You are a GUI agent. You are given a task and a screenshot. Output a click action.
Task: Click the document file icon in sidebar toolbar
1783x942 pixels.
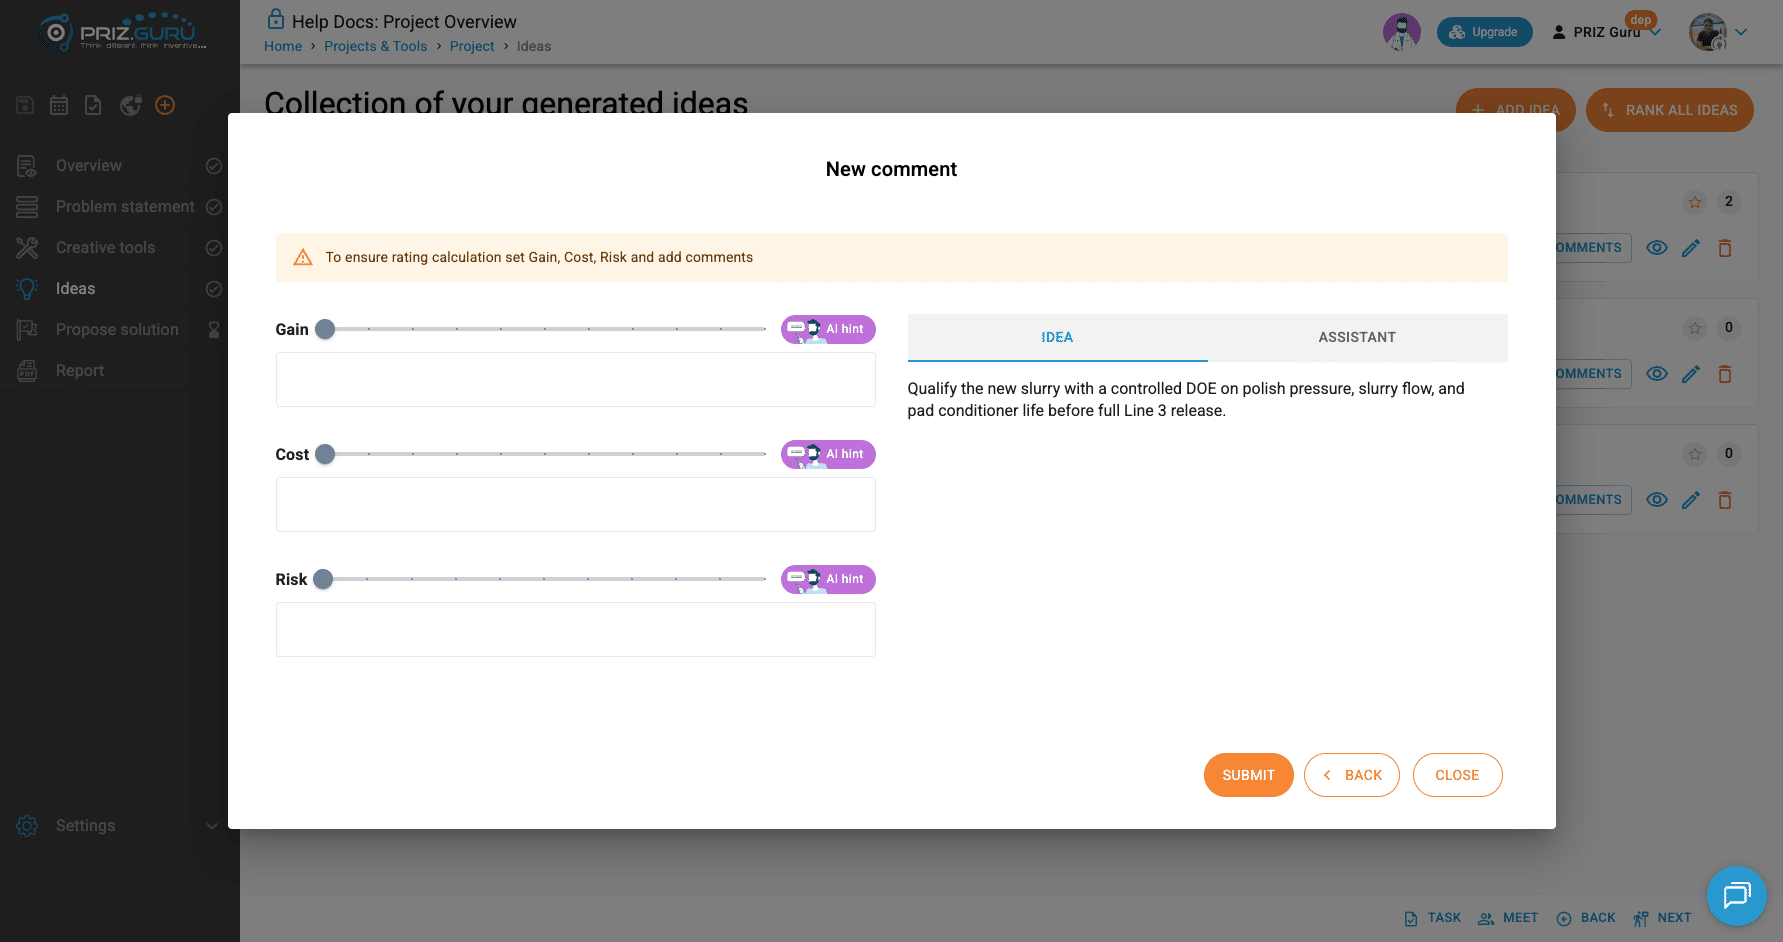(x=93, y=105)
